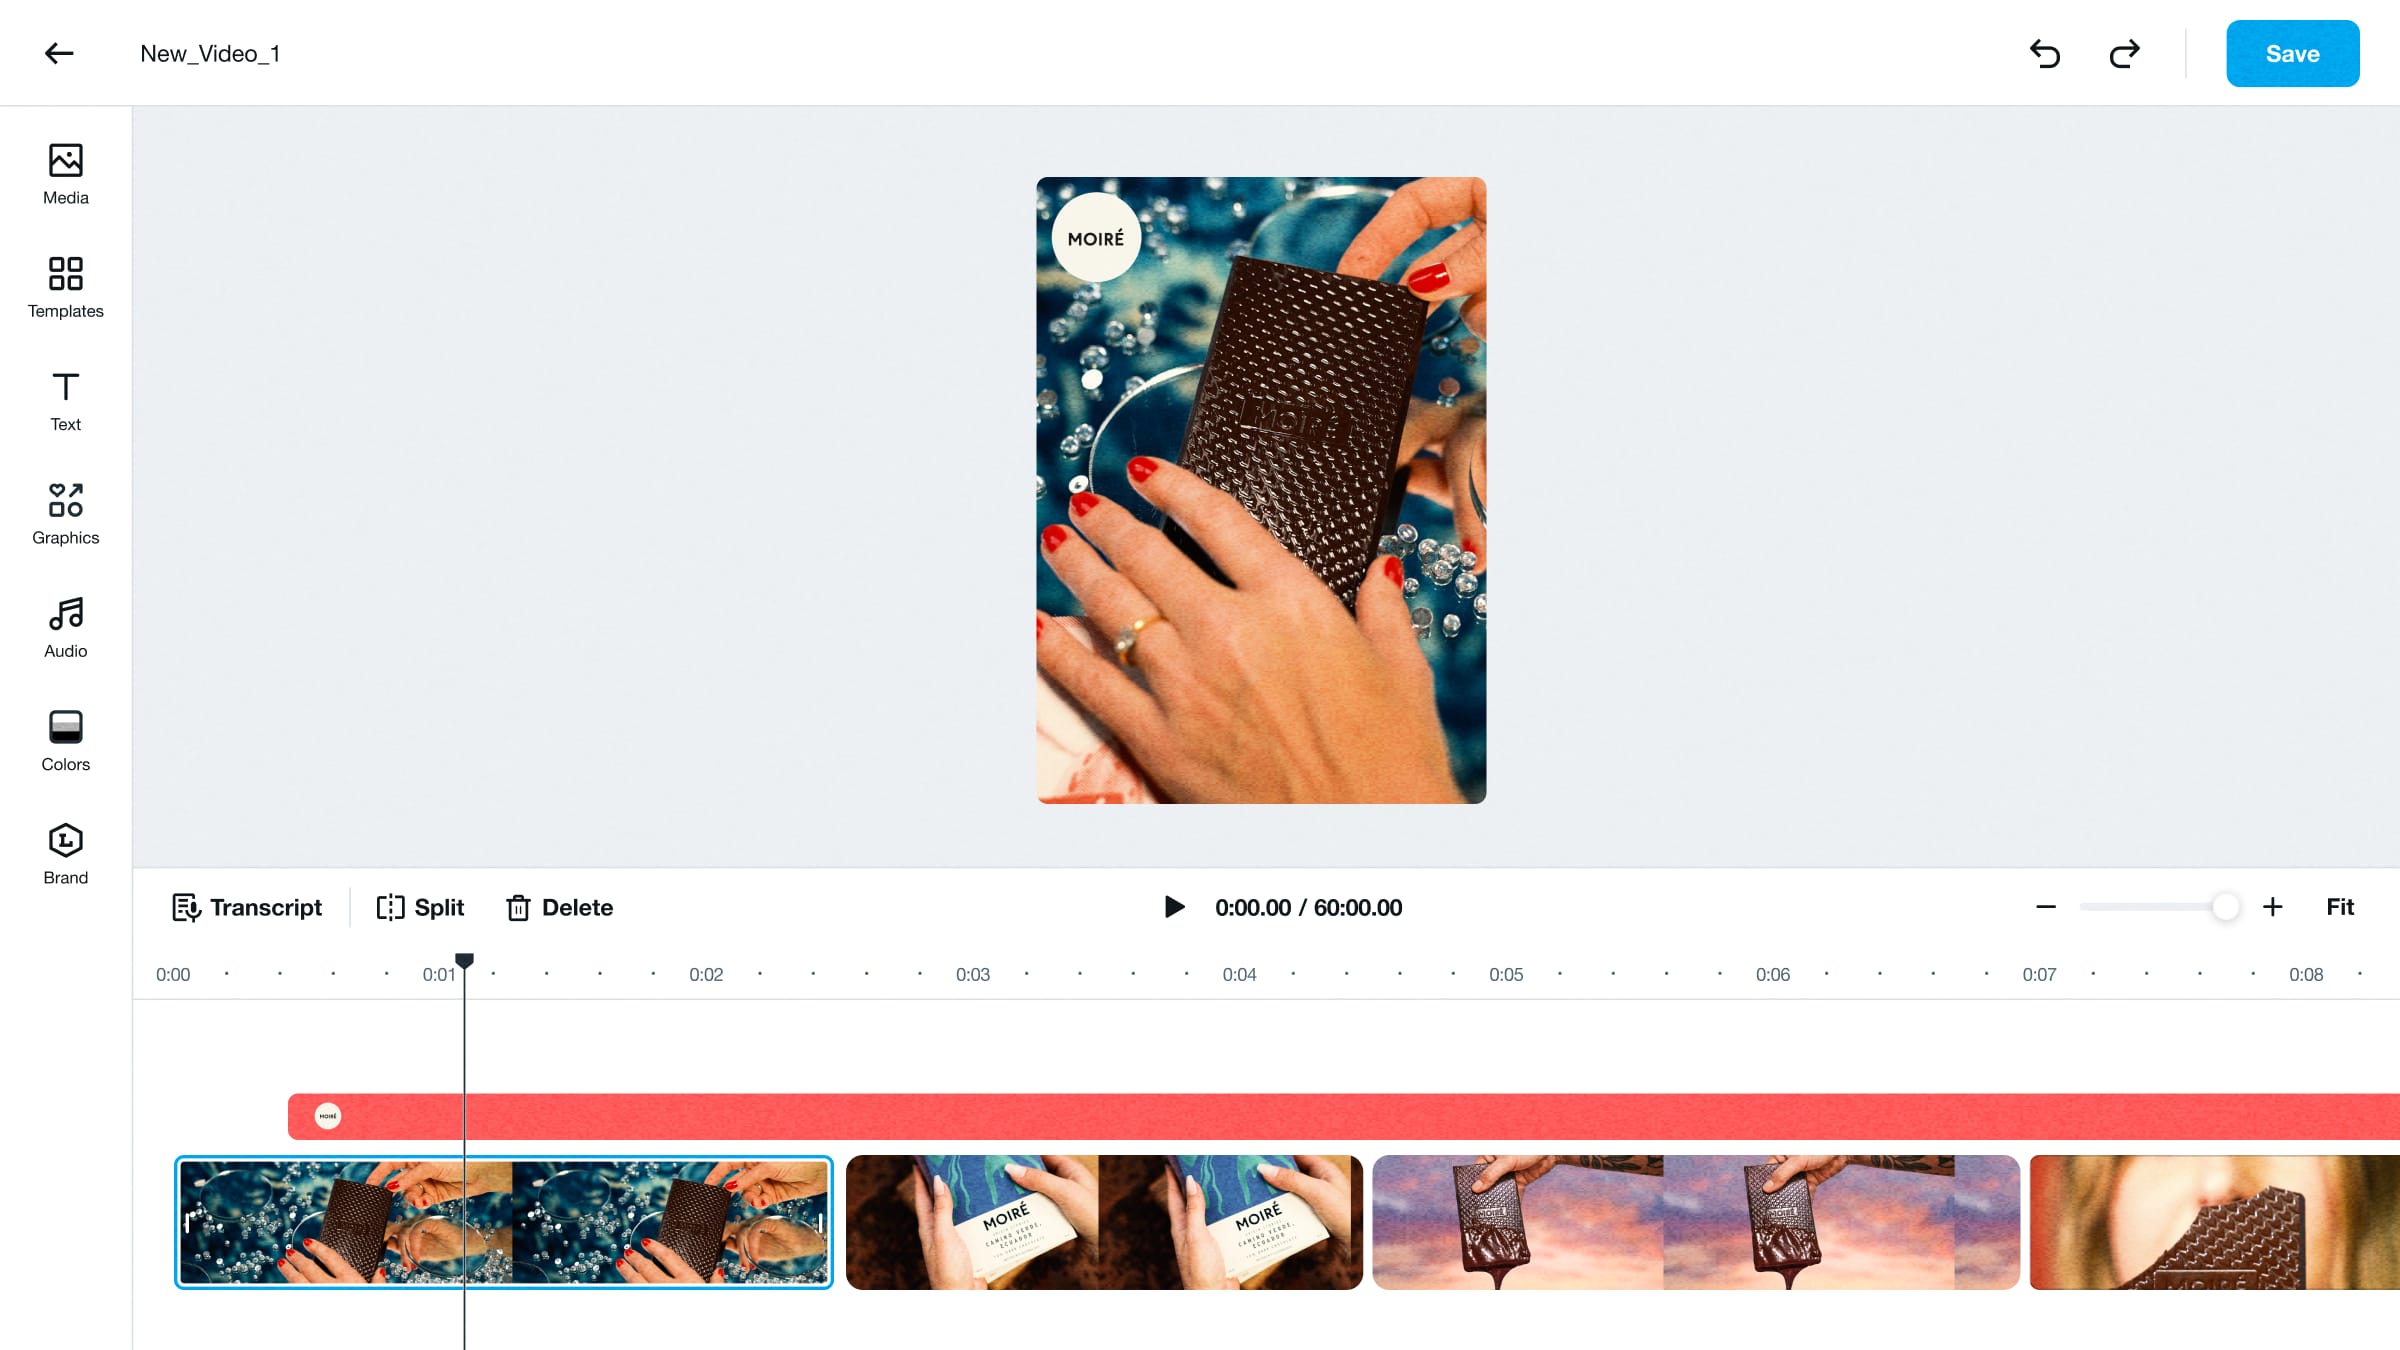Select the Graphics panel
This screenshot has width=2400, height=1350.
[64, 514]
